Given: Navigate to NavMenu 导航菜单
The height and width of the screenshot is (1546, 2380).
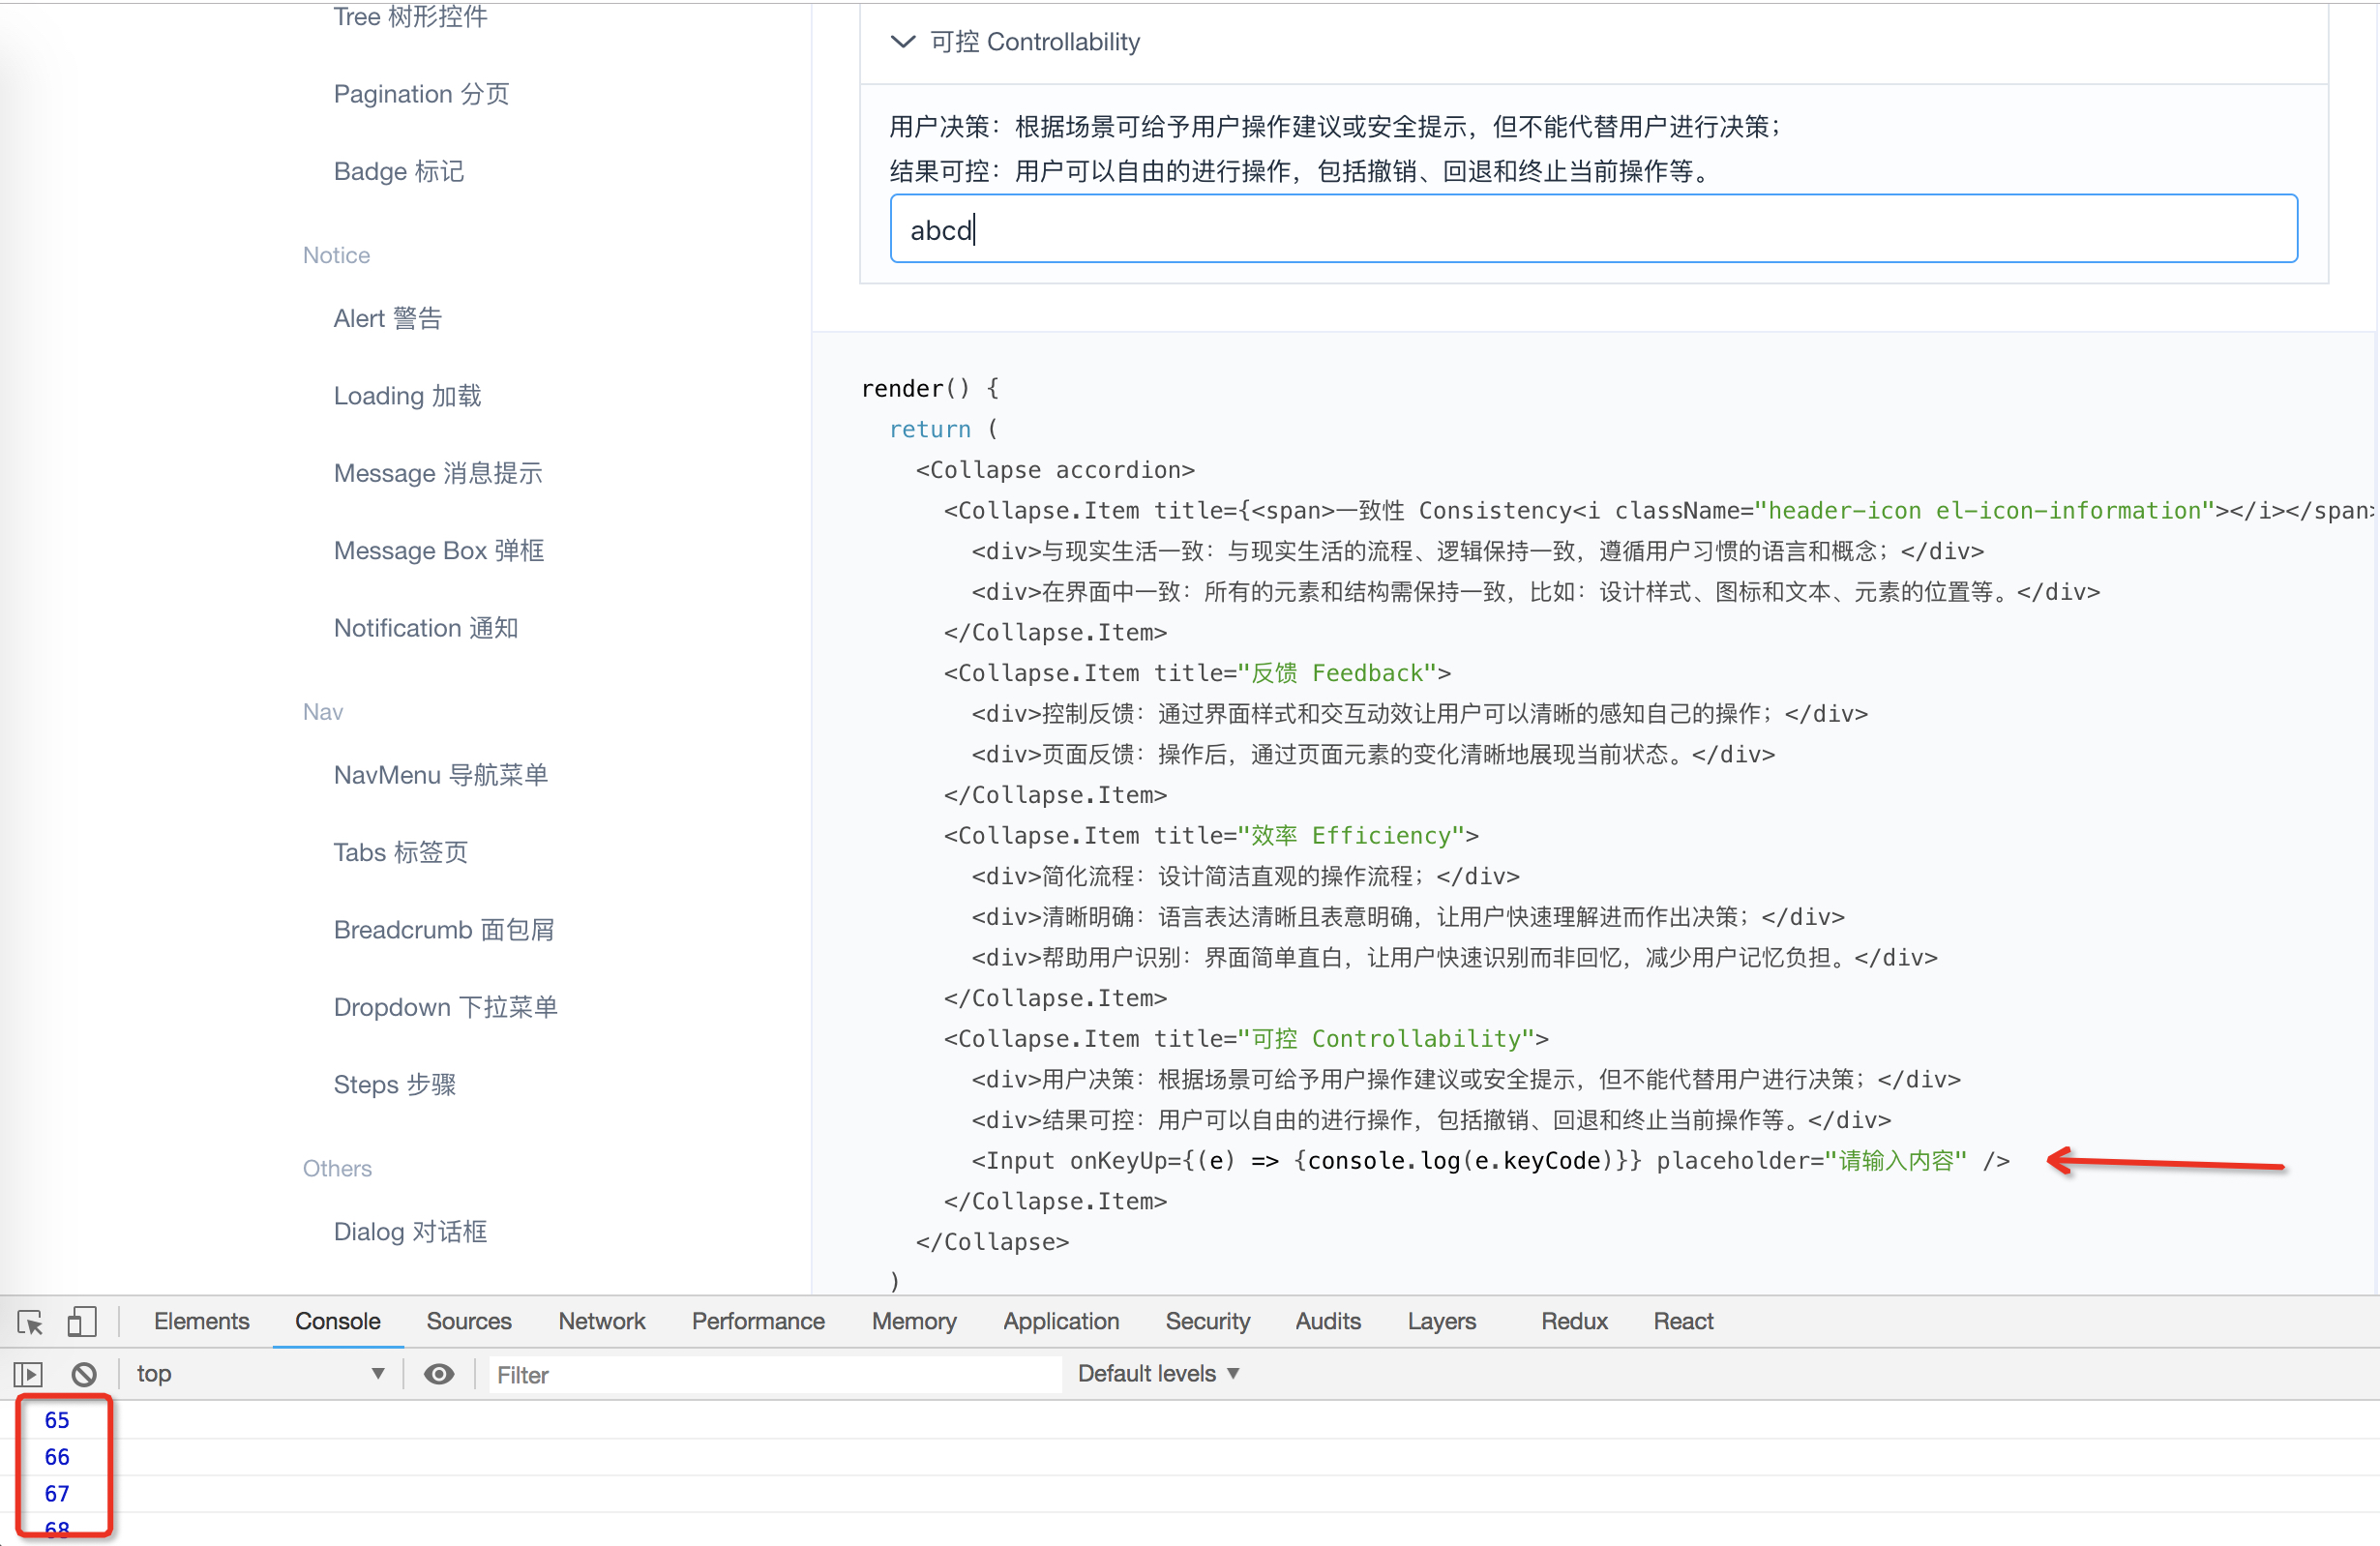Looking at the screenshot, I should 440,775.
